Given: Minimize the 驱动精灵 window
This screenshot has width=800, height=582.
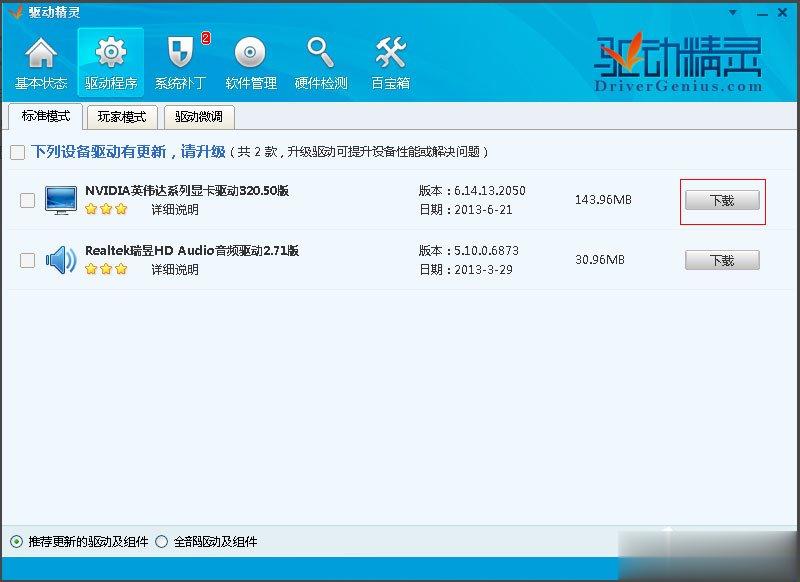Looking at the screenshot, I should [x=762, y=13].
